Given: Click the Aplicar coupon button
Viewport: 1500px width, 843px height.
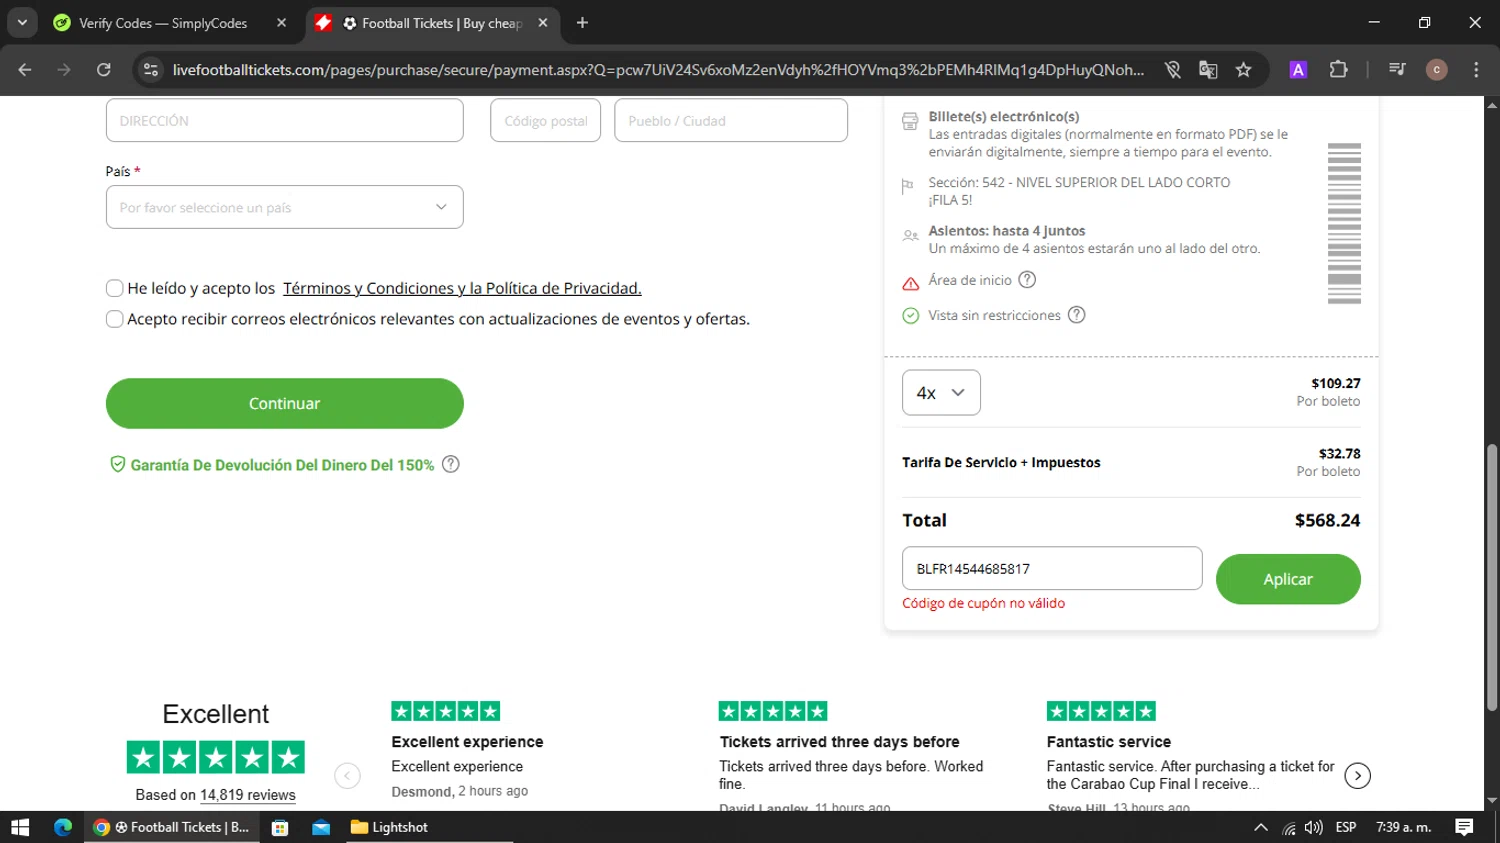Looking at the screenshot, I should point(1288,579).
